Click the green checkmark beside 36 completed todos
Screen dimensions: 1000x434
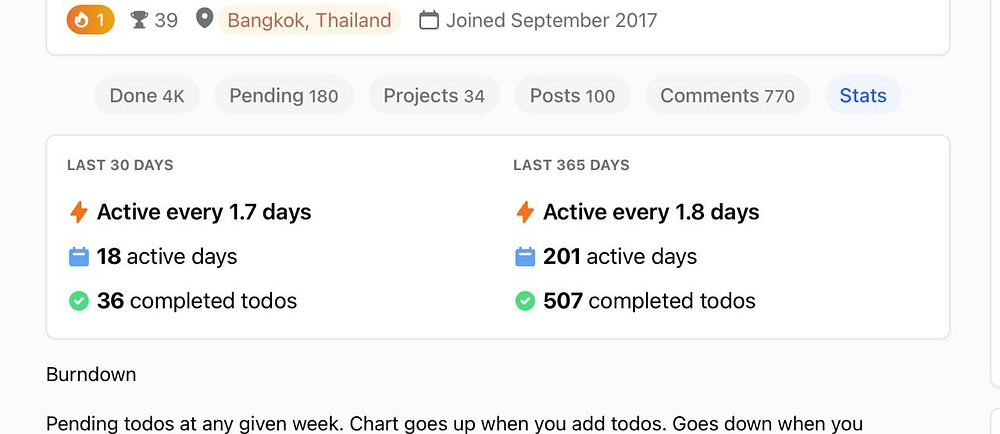pos(78,301)
